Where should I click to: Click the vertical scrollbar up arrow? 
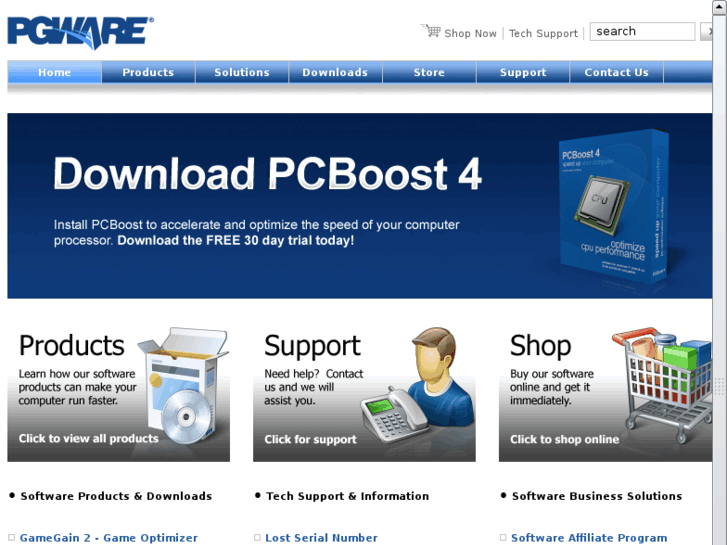(720, 7)
